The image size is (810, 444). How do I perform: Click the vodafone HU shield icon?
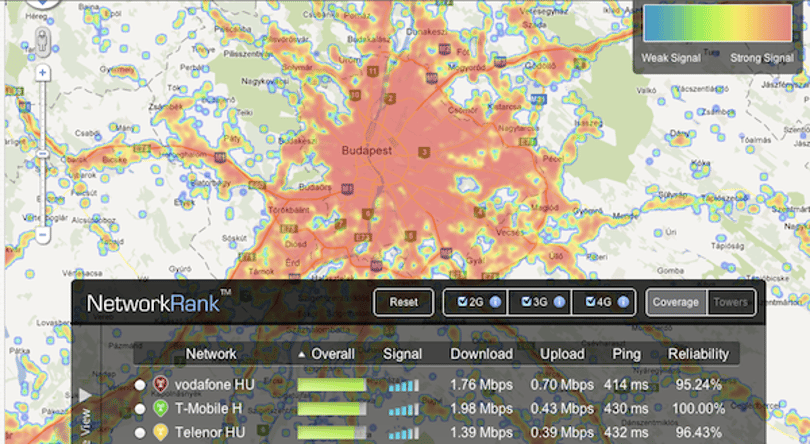coord(161,385)
